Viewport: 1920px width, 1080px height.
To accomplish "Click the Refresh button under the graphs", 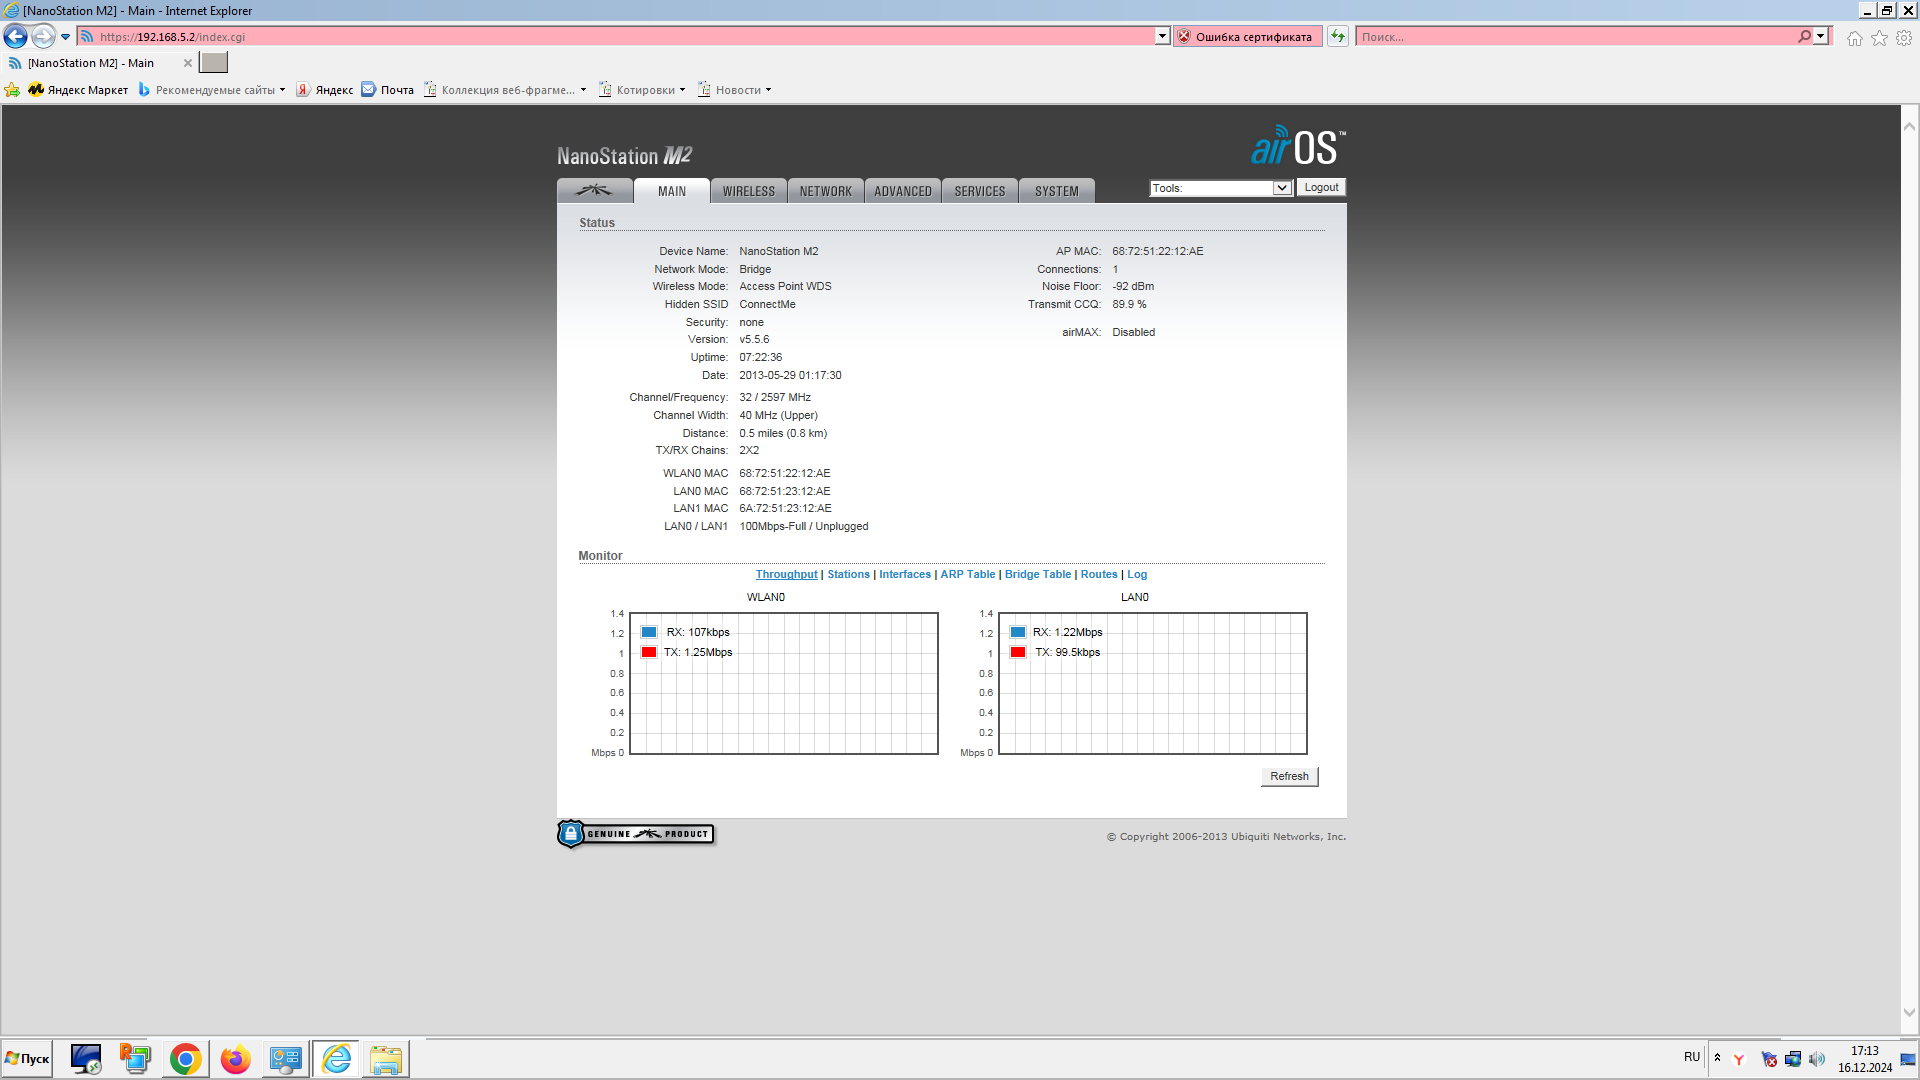I will point(1289,776).
